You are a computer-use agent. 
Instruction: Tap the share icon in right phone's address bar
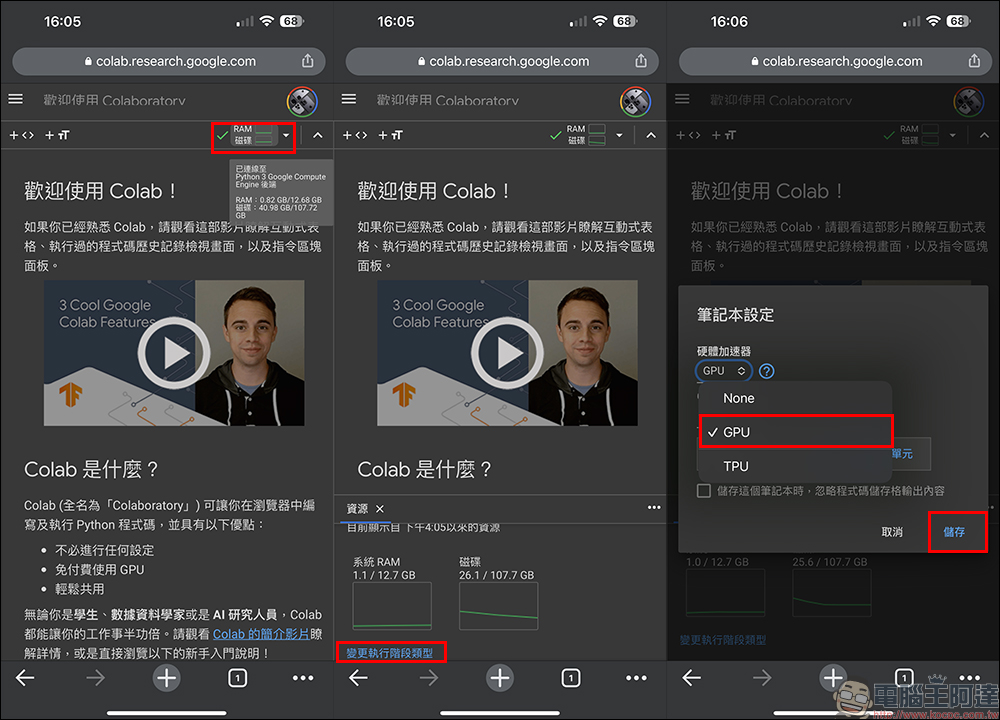tap(974, 61)
